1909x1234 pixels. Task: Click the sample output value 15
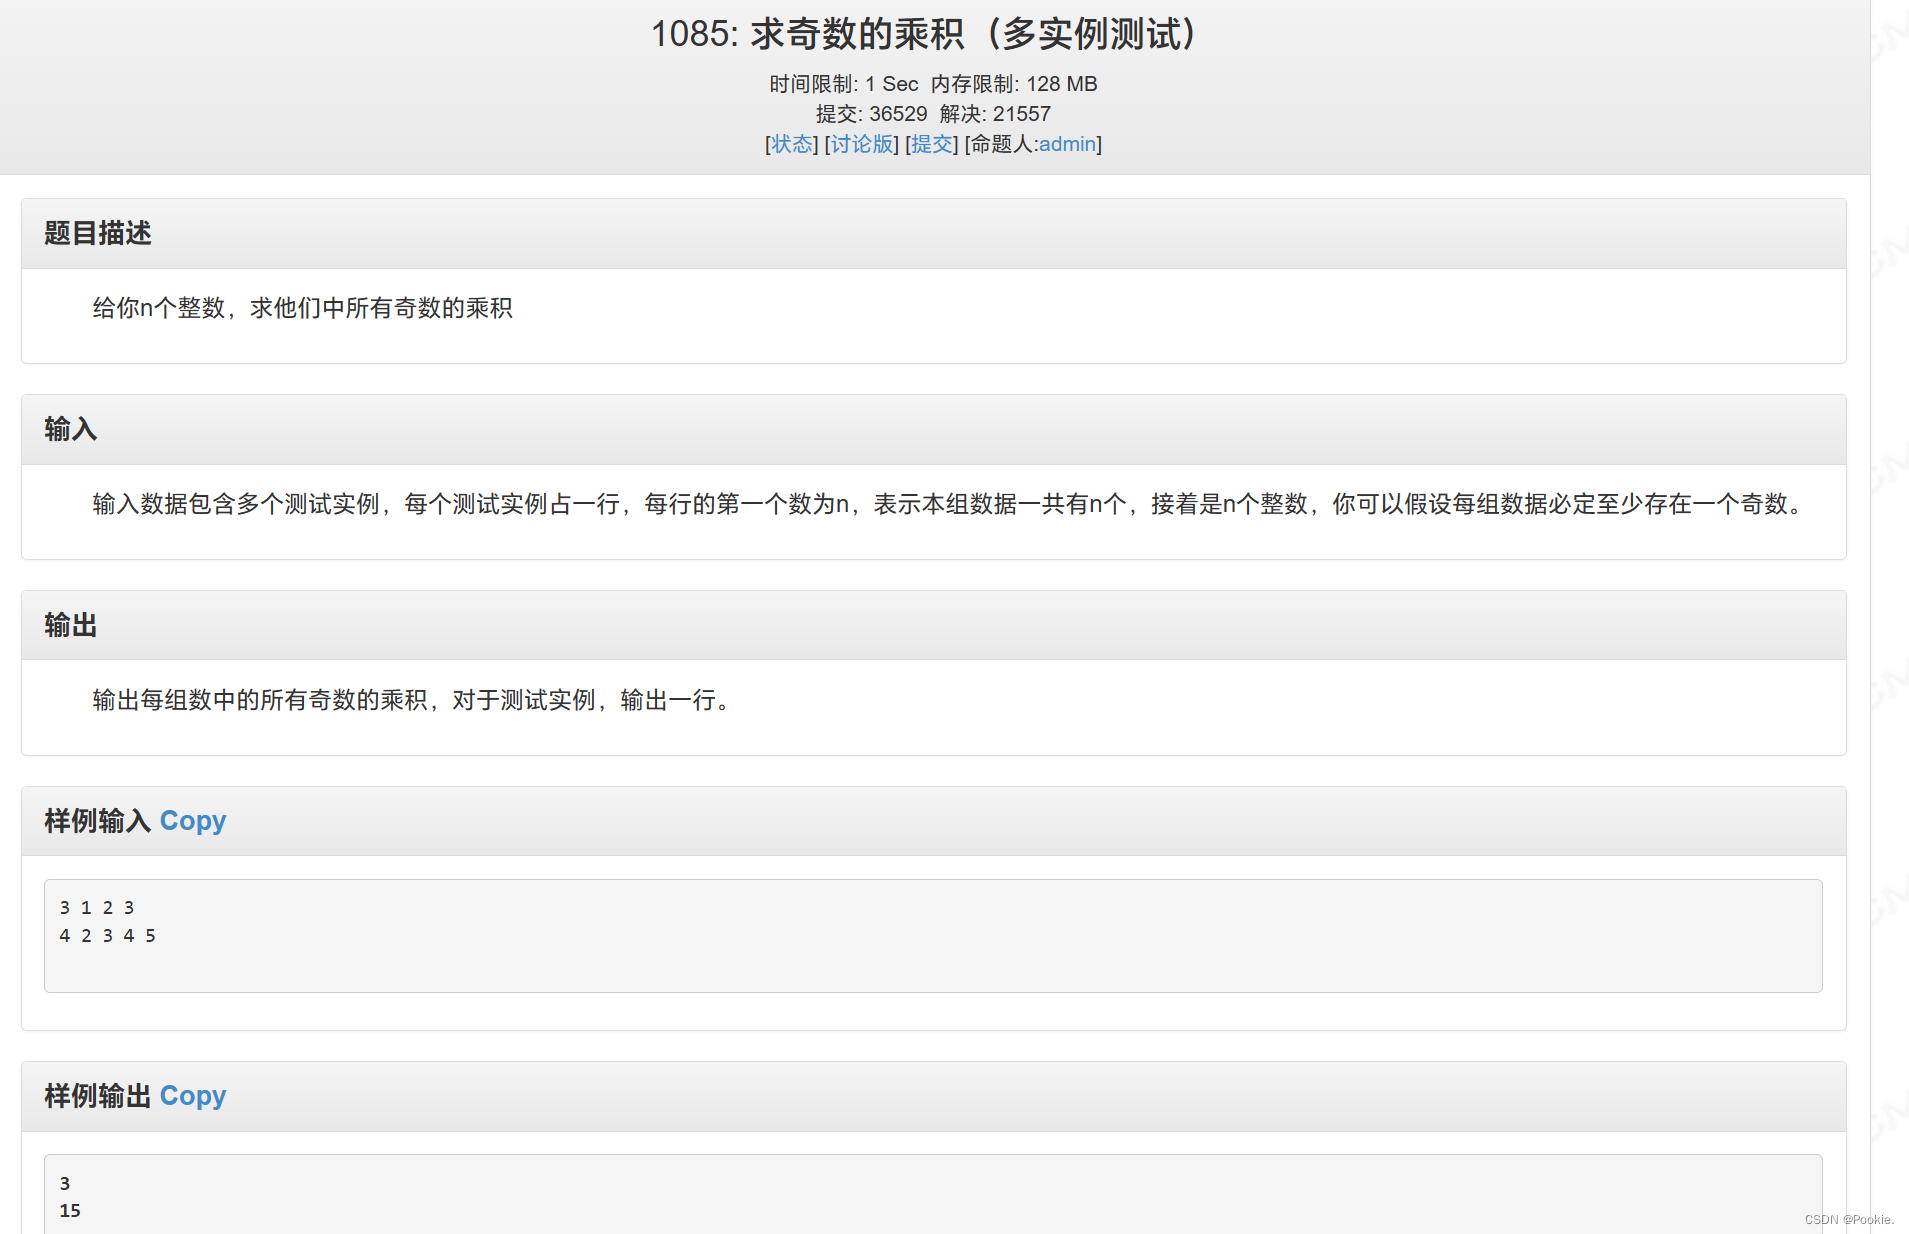[x=70, y=1210]
